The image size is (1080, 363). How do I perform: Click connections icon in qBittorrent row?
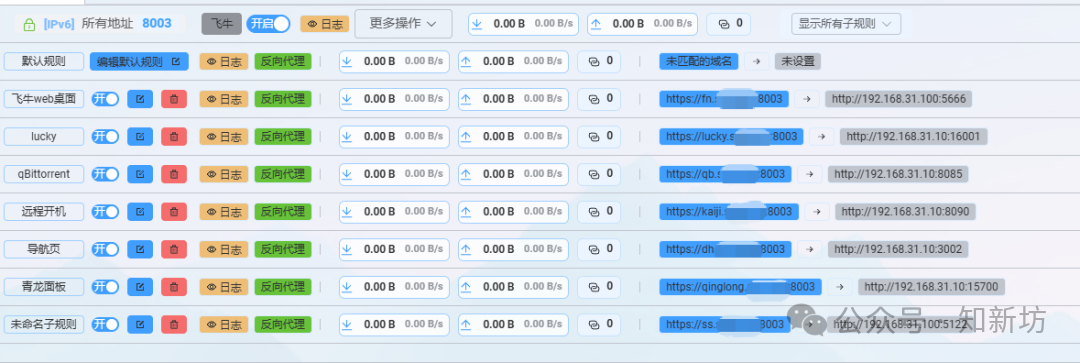tap(594, 174)
